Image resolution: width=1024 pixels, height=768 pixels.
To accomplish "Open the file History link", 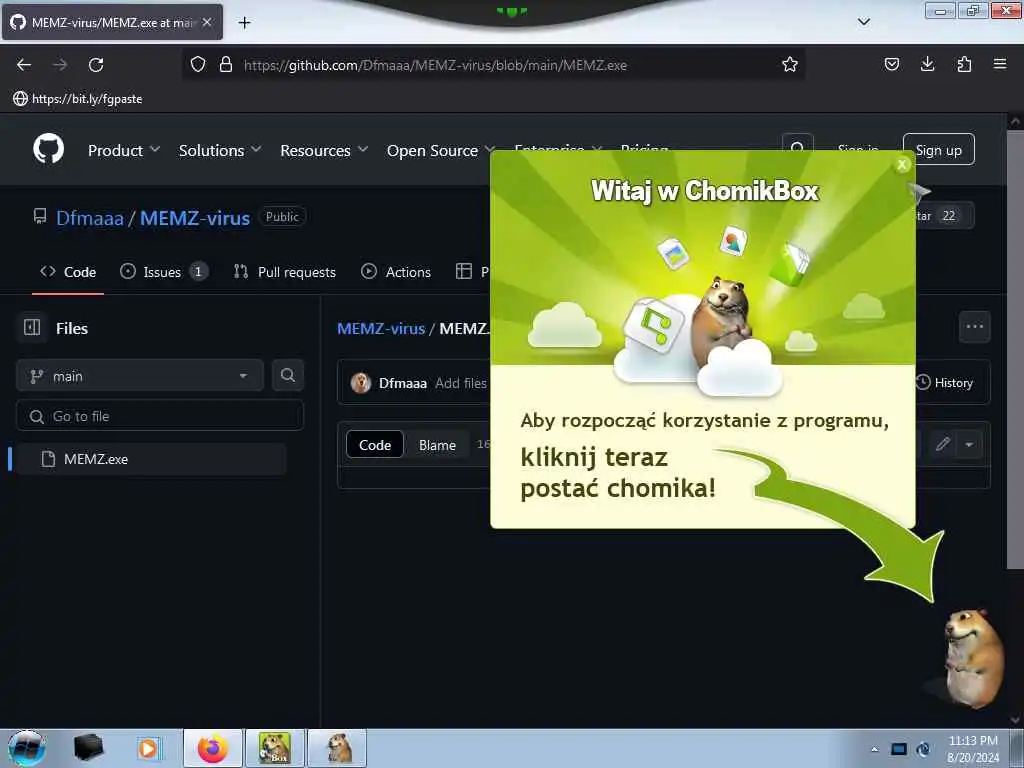I will point(944,382).
